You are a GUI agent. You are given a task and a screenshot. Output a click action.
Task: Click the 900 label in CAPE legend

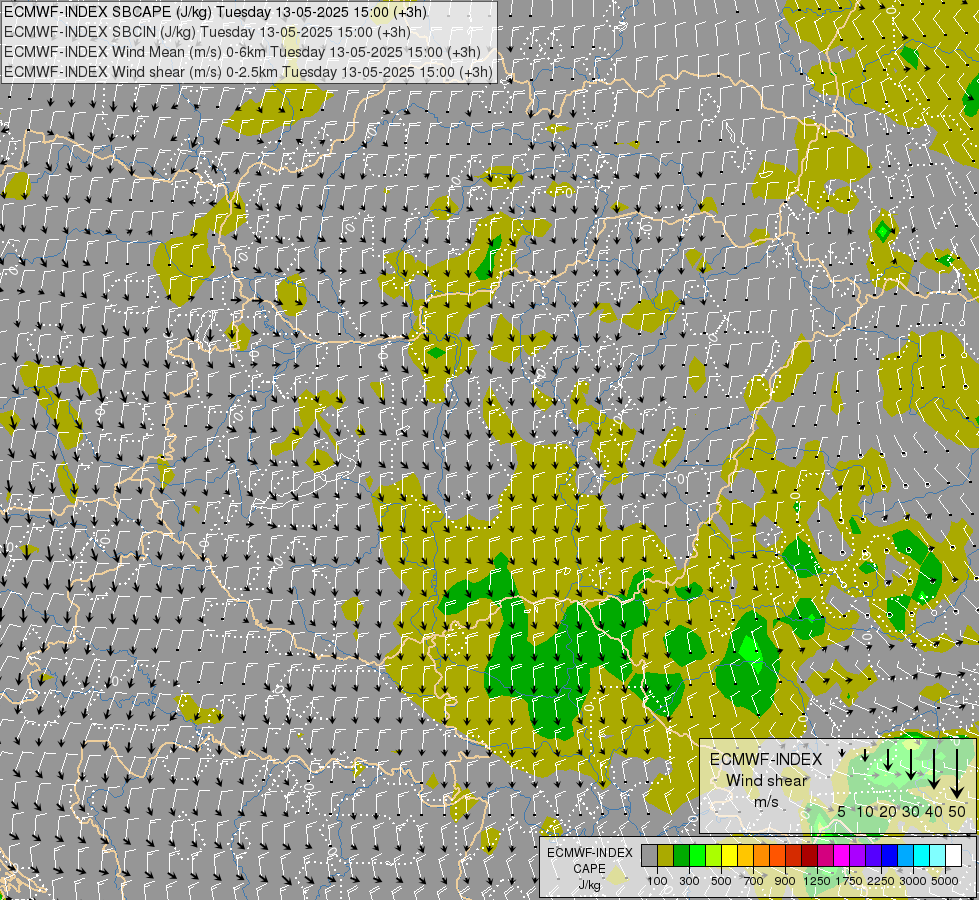785,881
